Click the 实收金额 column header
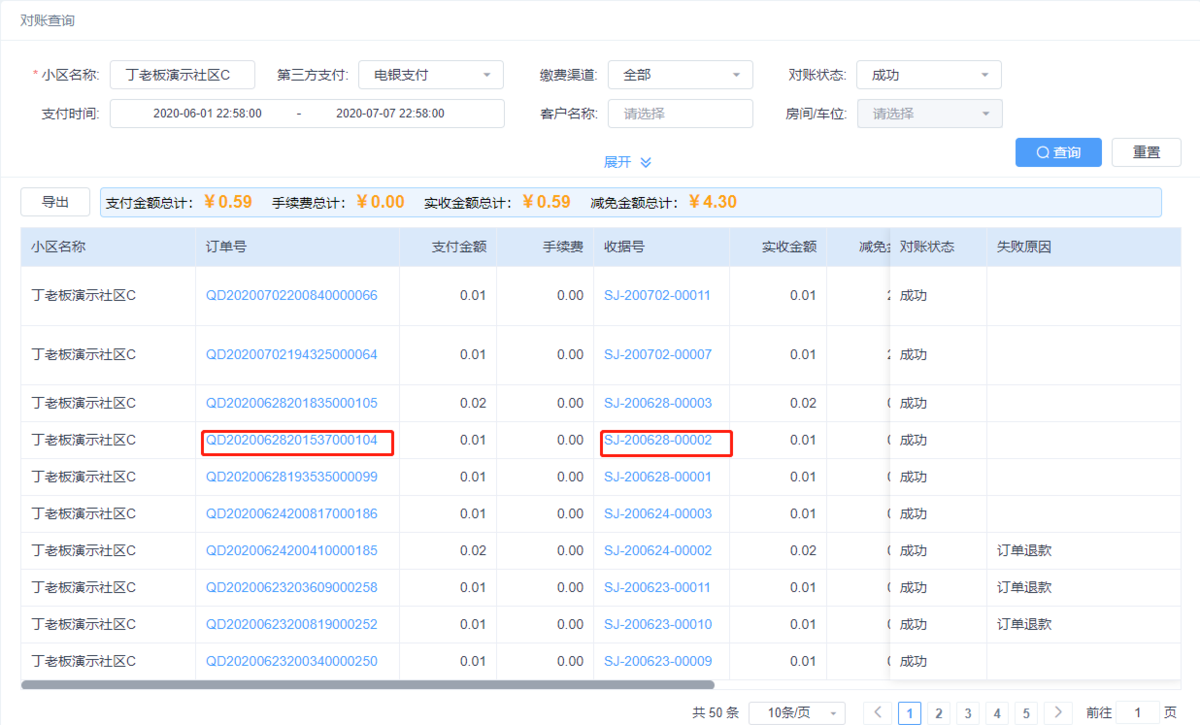The width and height of the screenshot is (1200, 725). click(778, 247)
